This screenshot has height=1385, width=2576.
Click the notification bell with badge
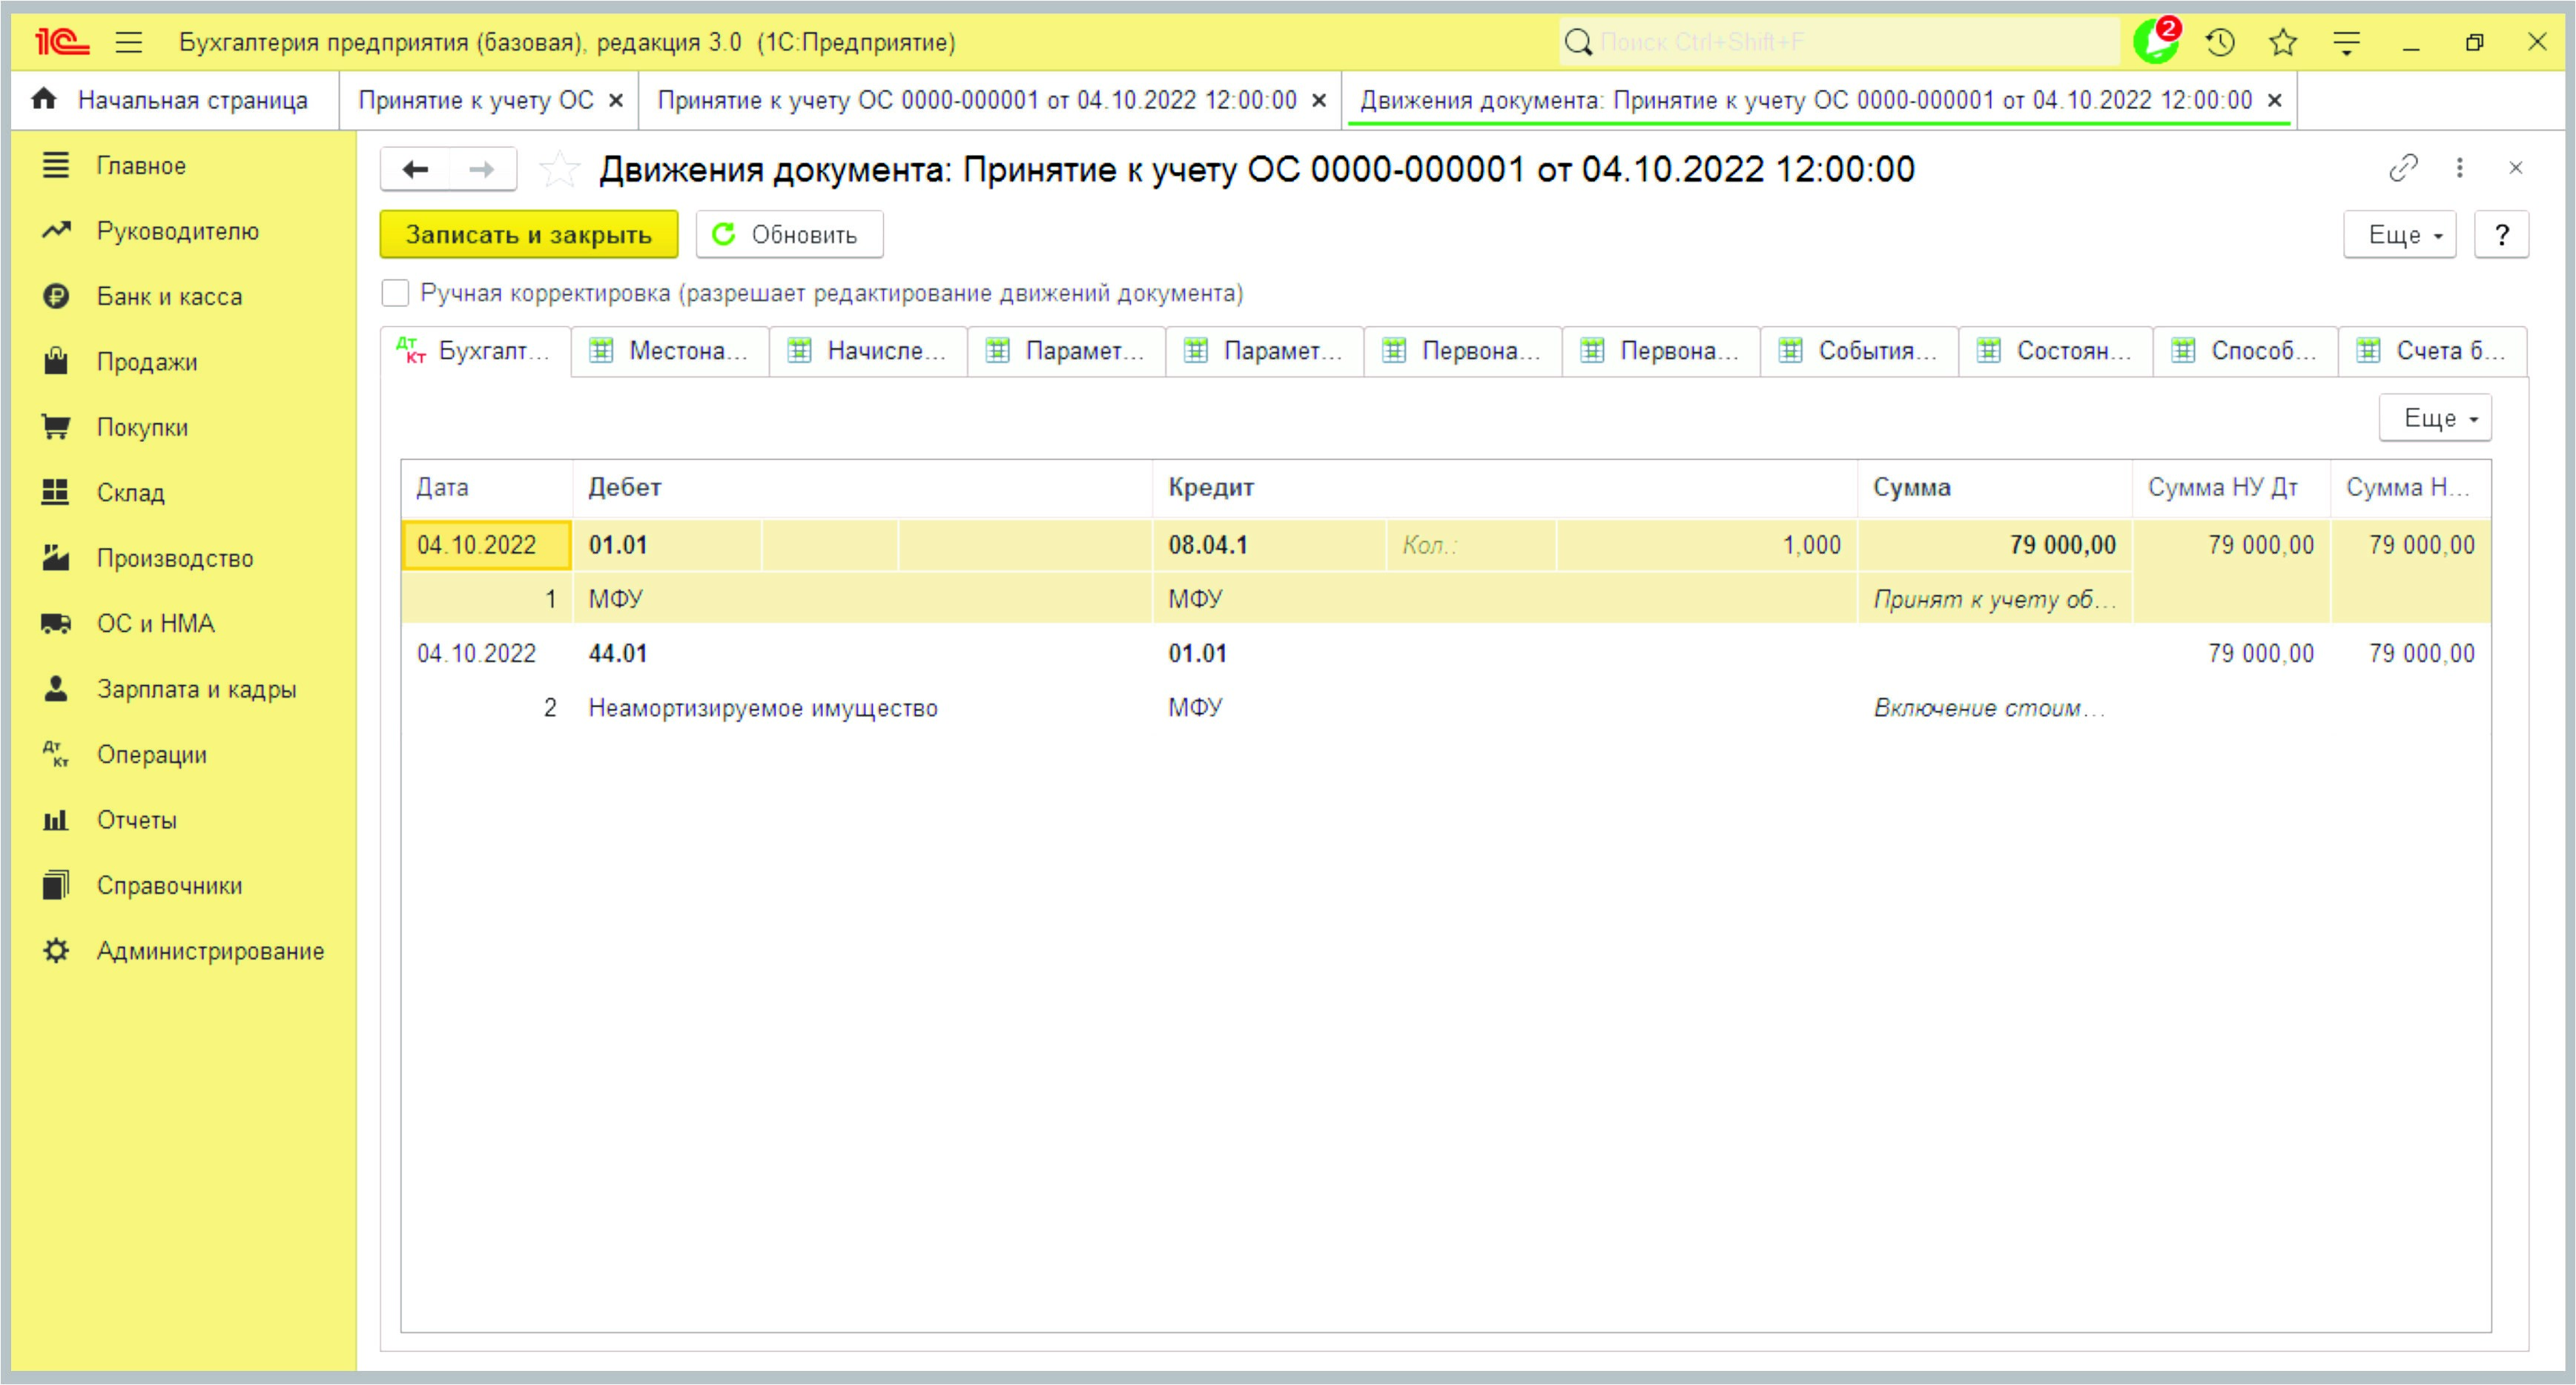point(2155,42)
